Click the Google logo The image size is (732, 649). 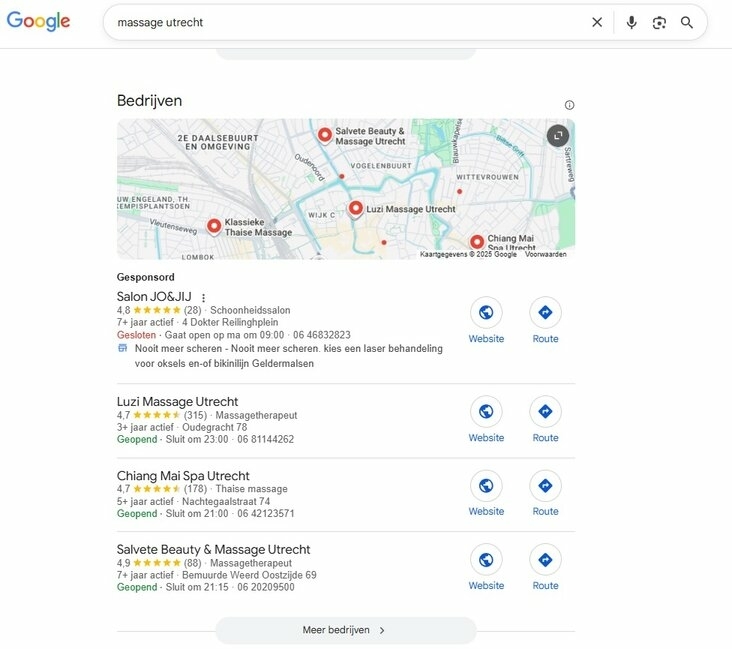point(38,21)
